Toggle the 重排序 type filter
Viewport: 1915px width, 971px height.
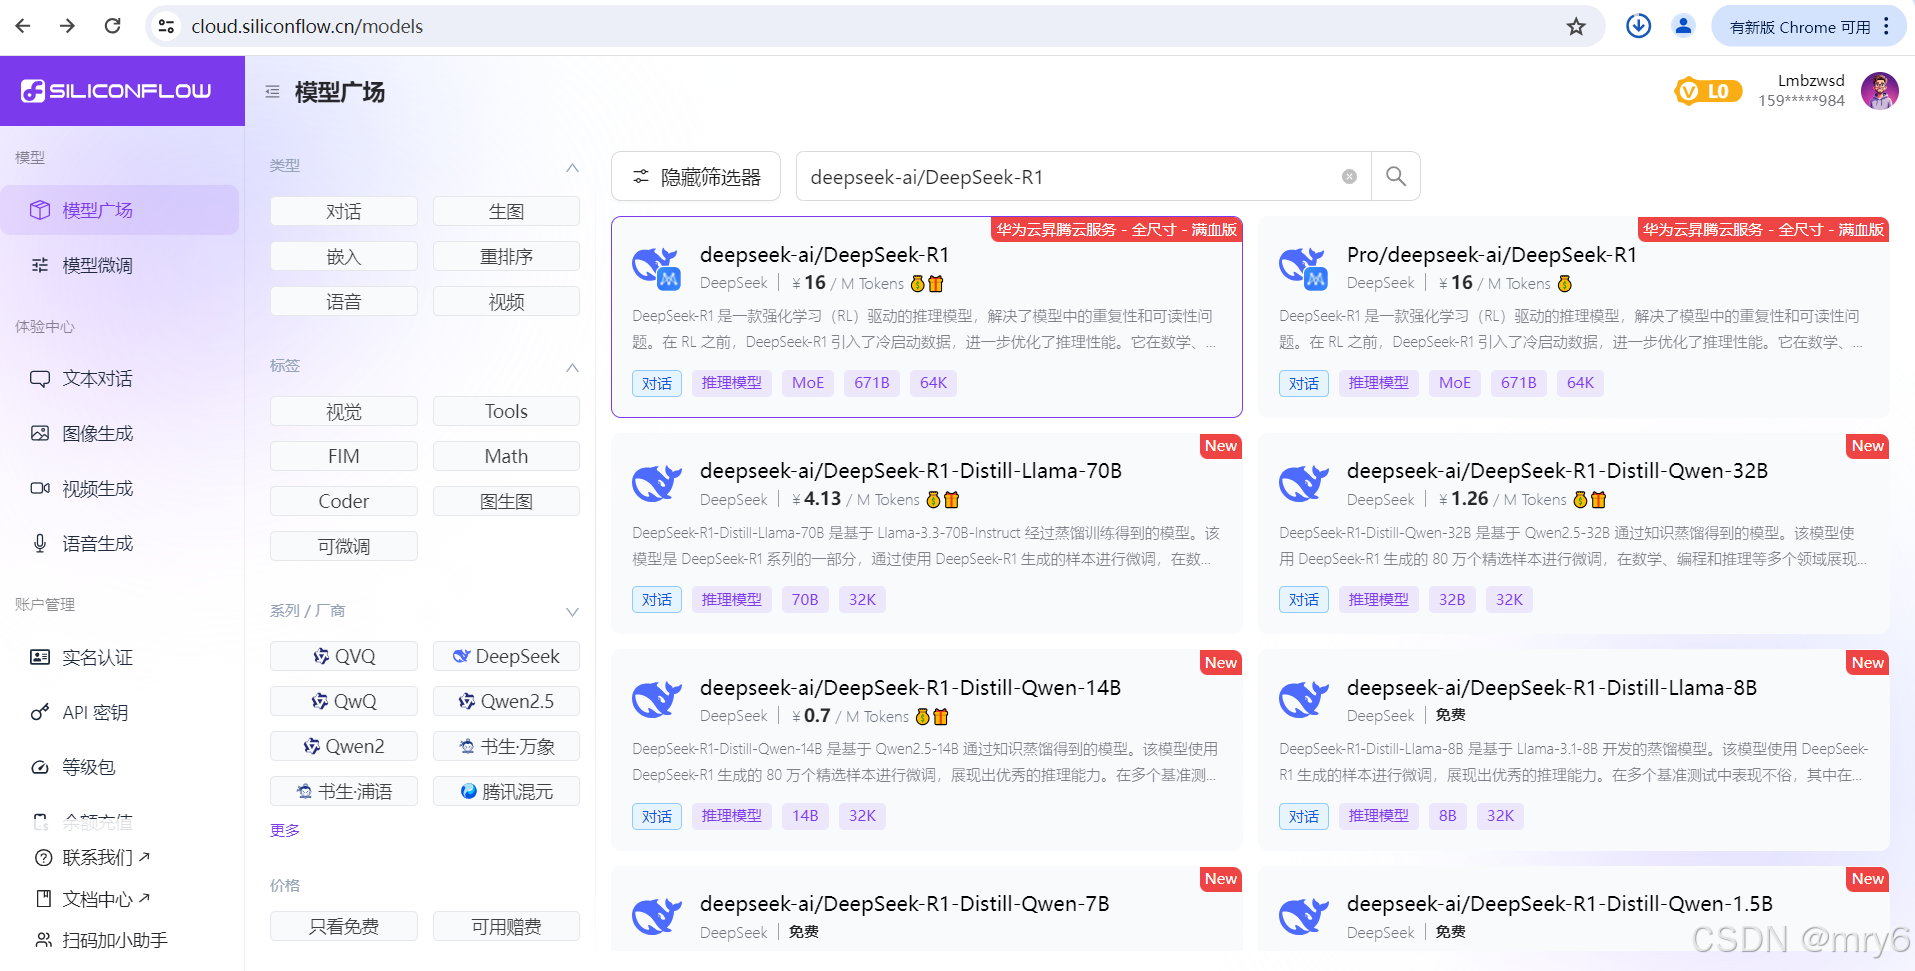(x=506, y=256)
